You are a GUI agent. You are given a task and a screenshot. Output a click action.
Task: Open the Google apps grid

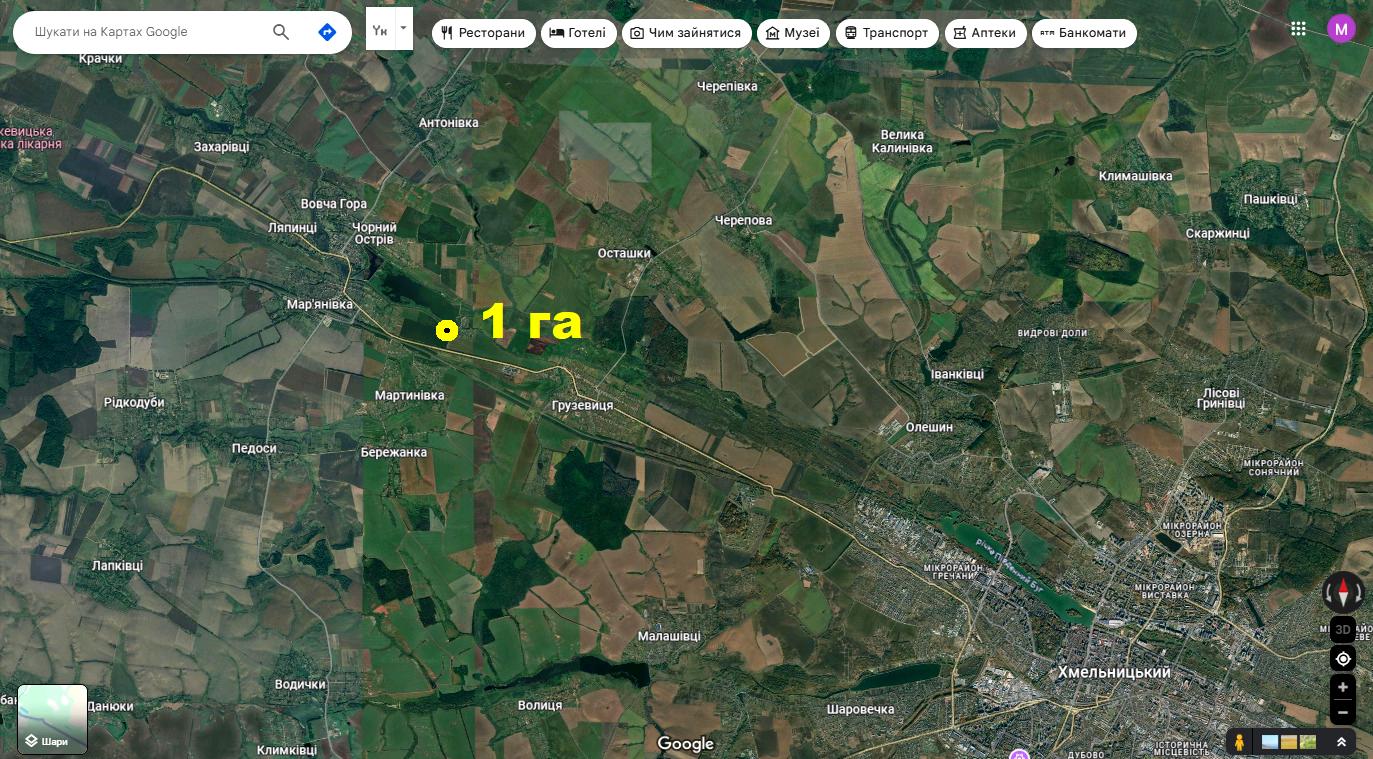pyautogui.click(x=1298, y=29)
